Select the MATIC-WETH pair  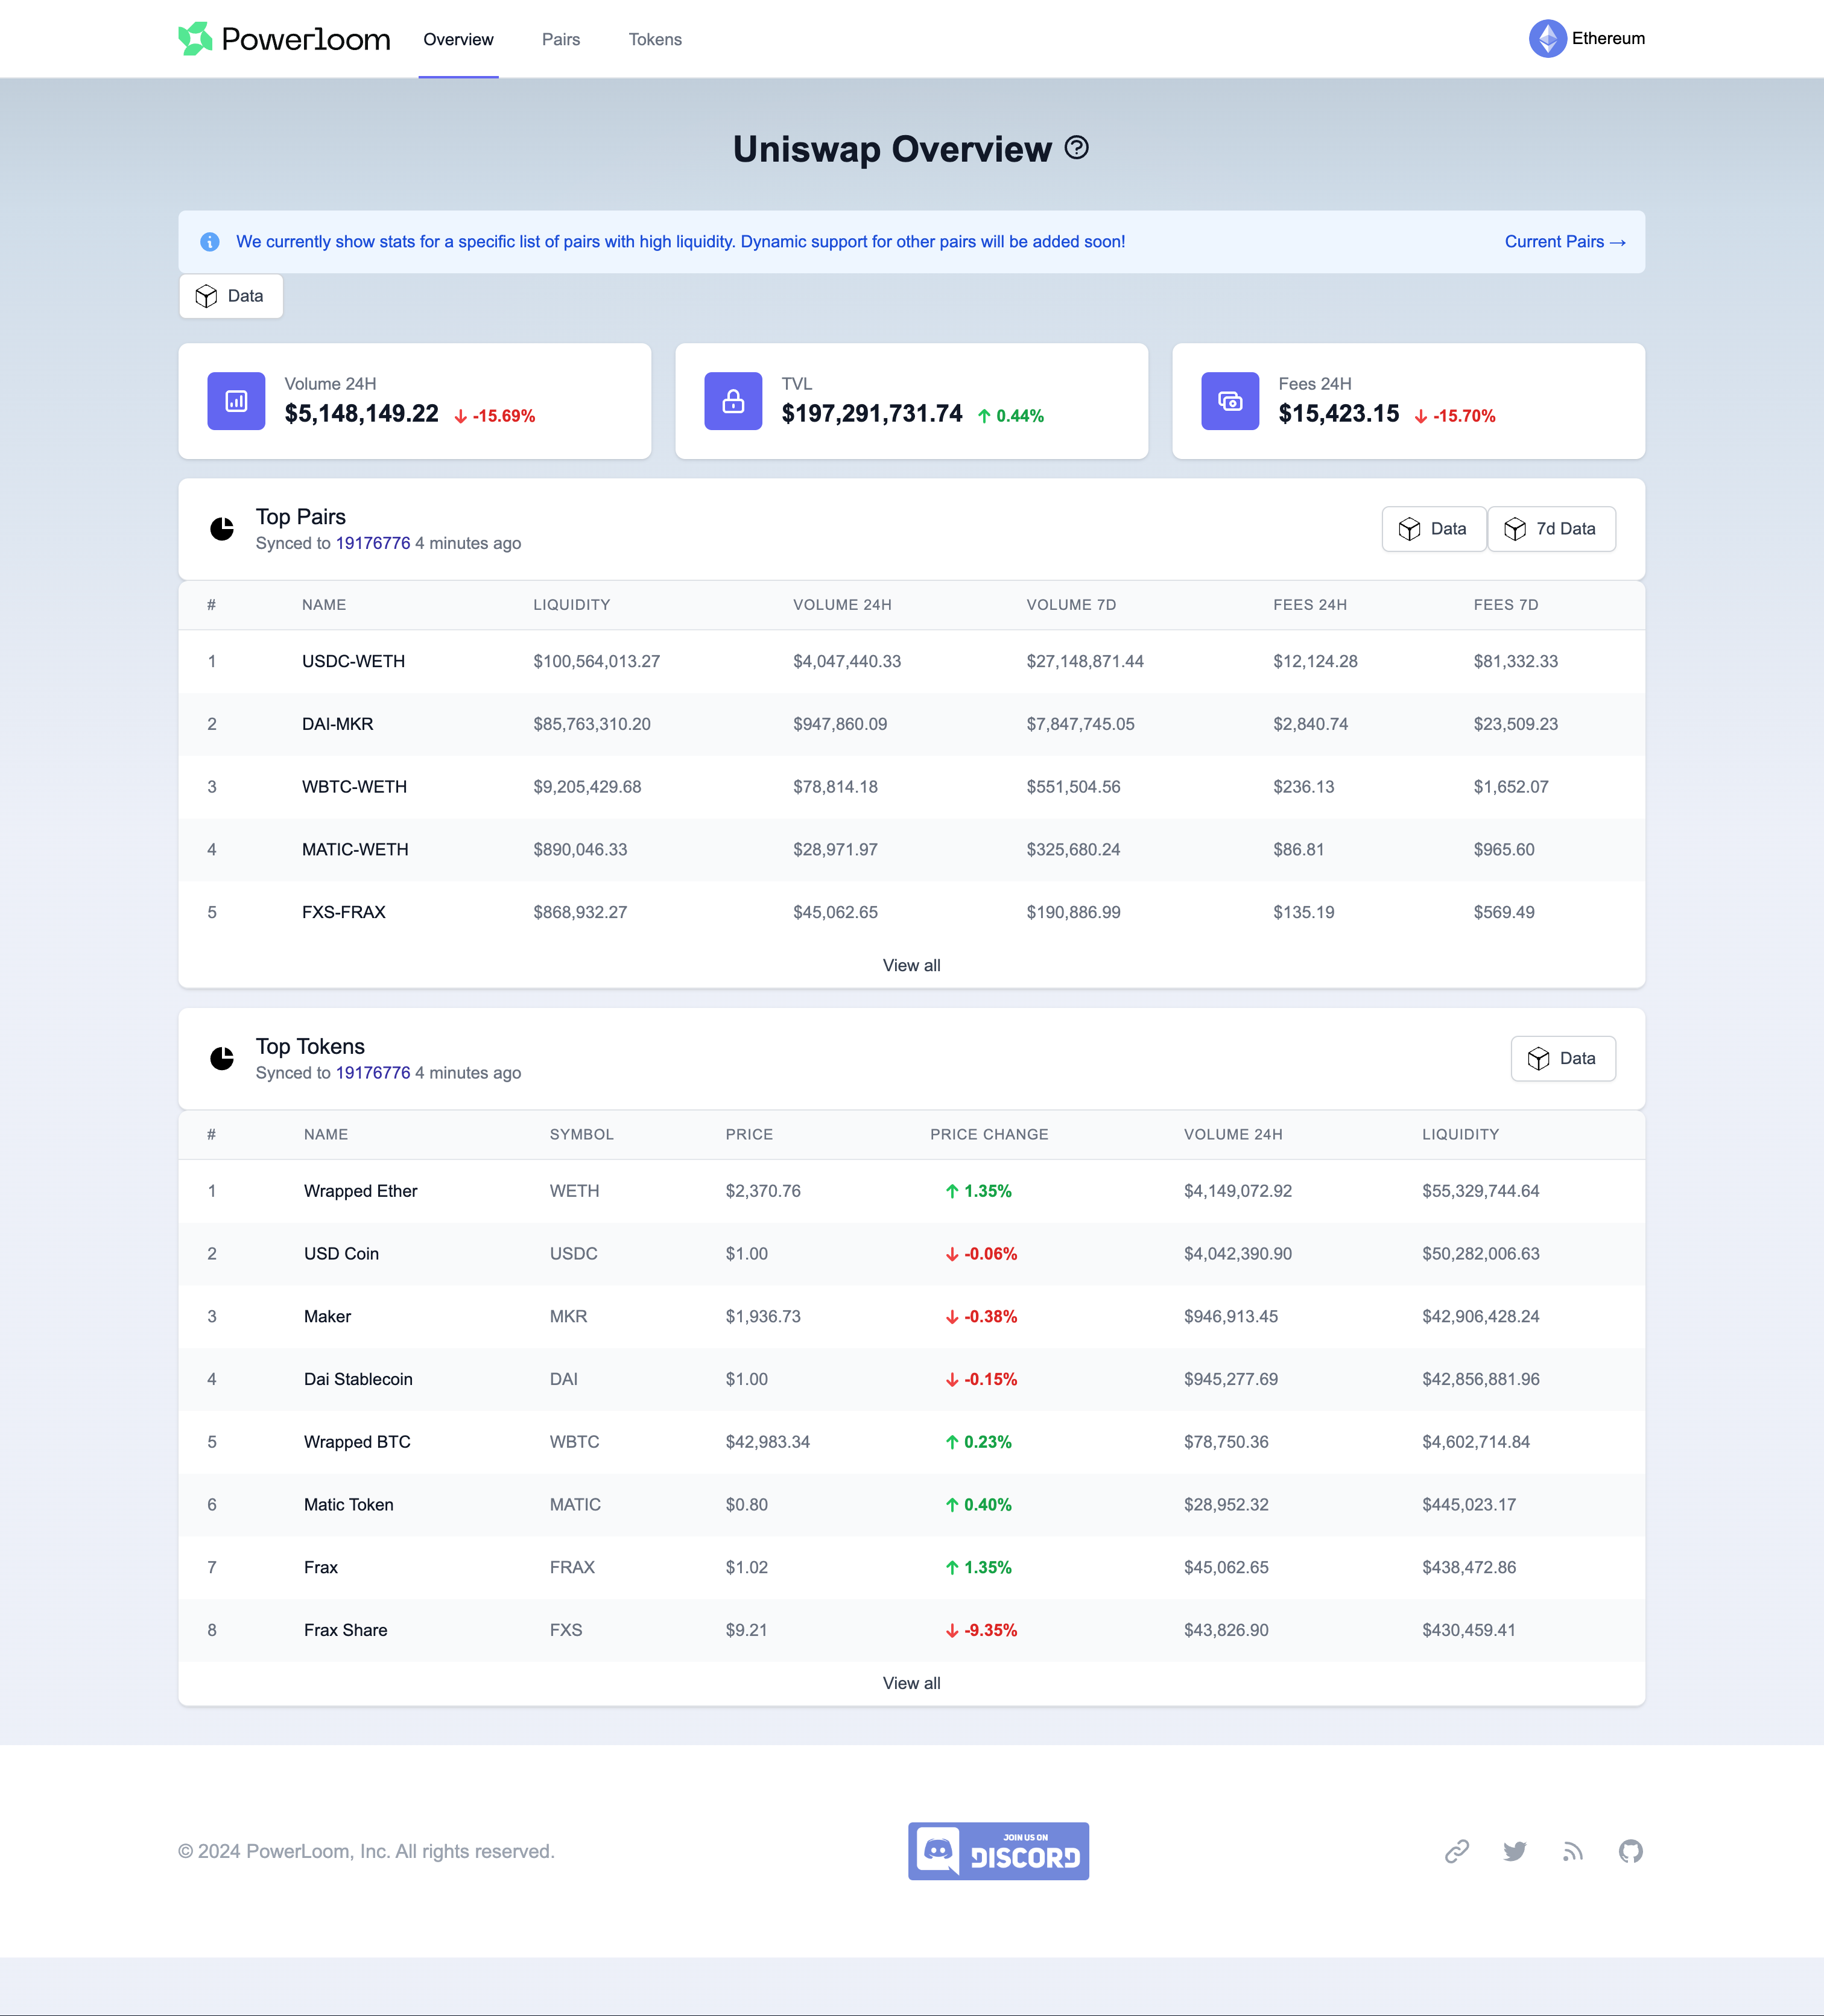pyautogui.click(x=355, y=849)
